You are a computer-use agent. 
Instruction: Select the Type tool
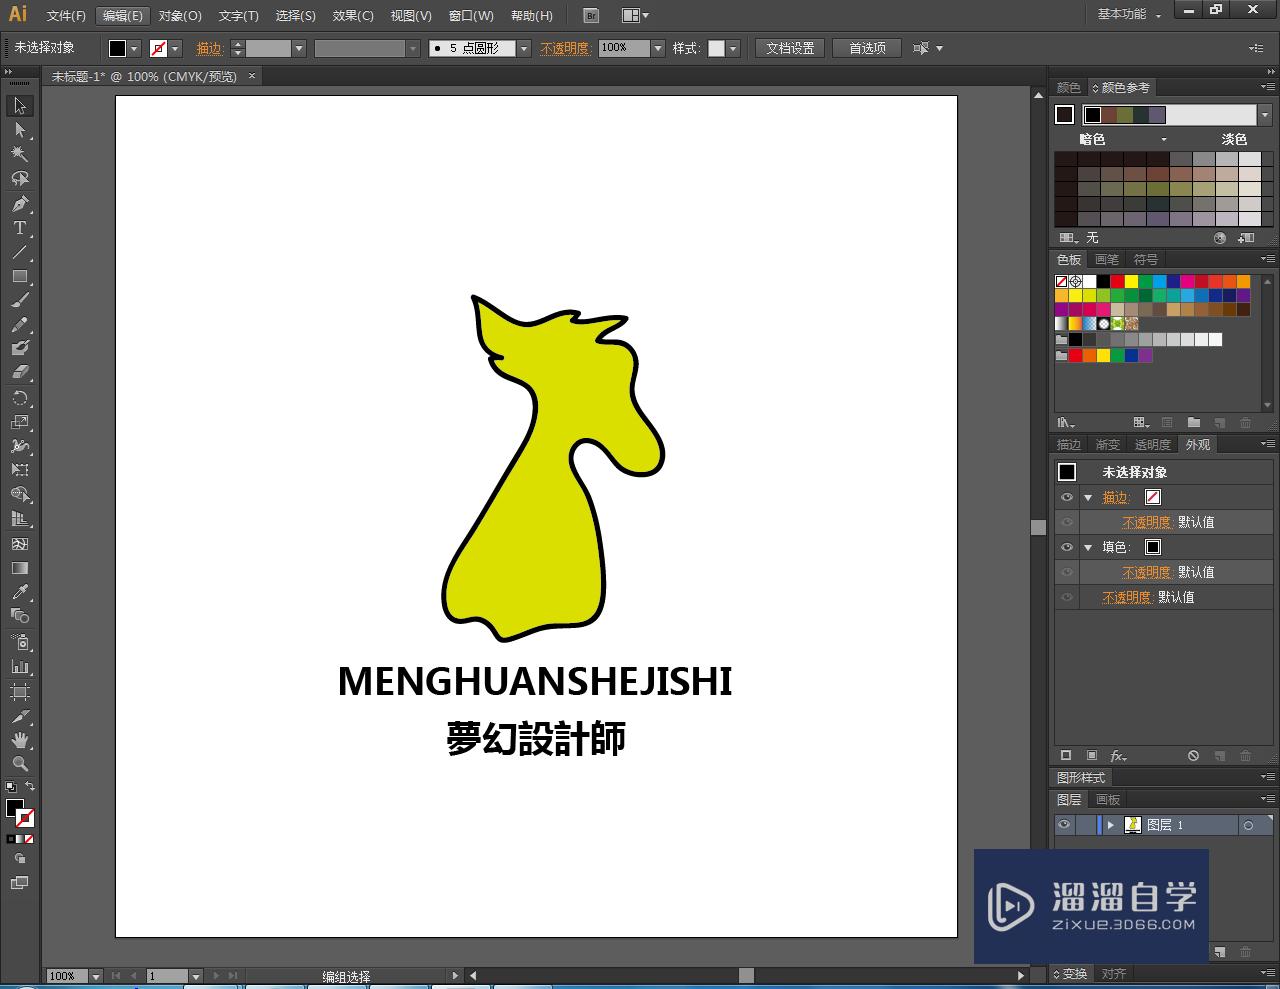pos(19,228)
